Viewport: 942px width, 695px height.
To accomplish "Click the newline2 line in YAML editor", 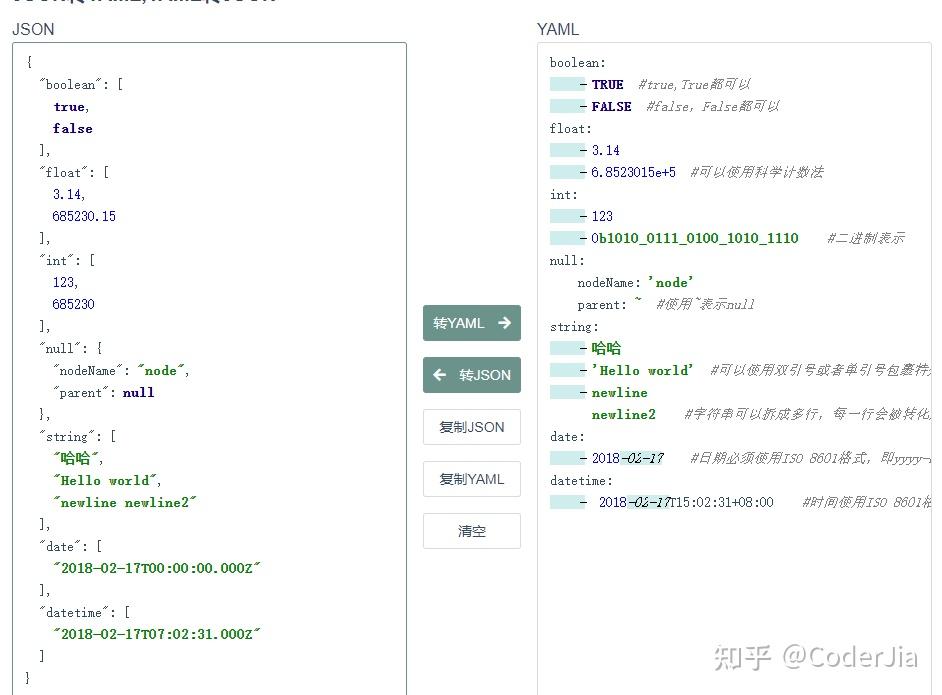I will pos(624,414).
